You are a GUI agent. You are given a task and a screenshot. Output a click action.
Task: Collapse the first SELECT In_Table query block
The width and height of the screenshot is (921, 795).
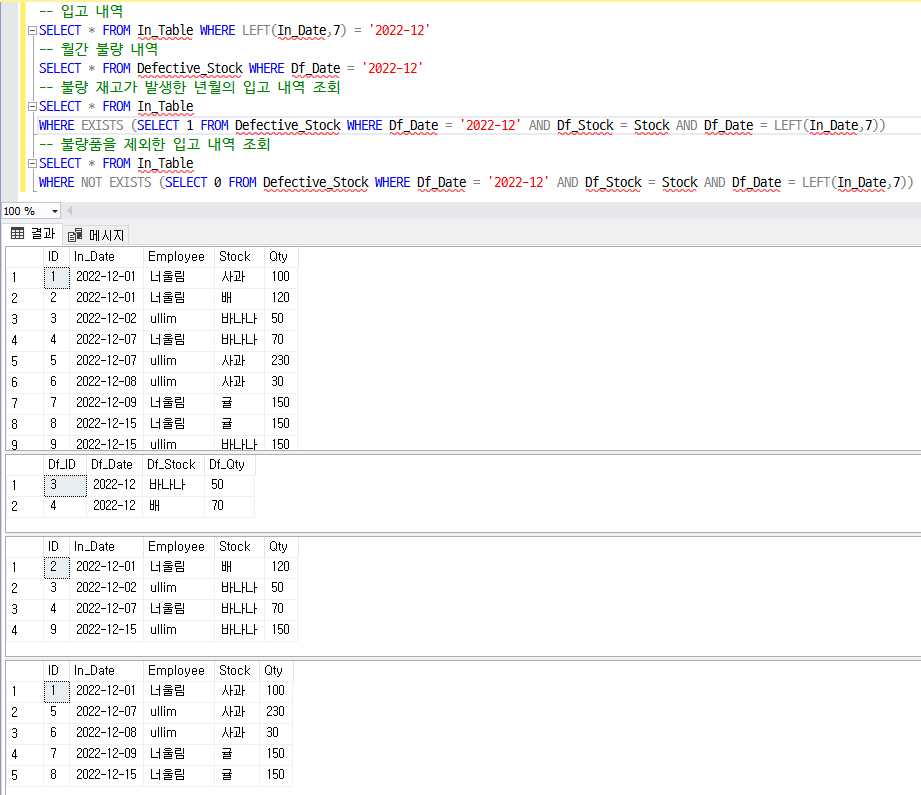click(x=33, y=31)
